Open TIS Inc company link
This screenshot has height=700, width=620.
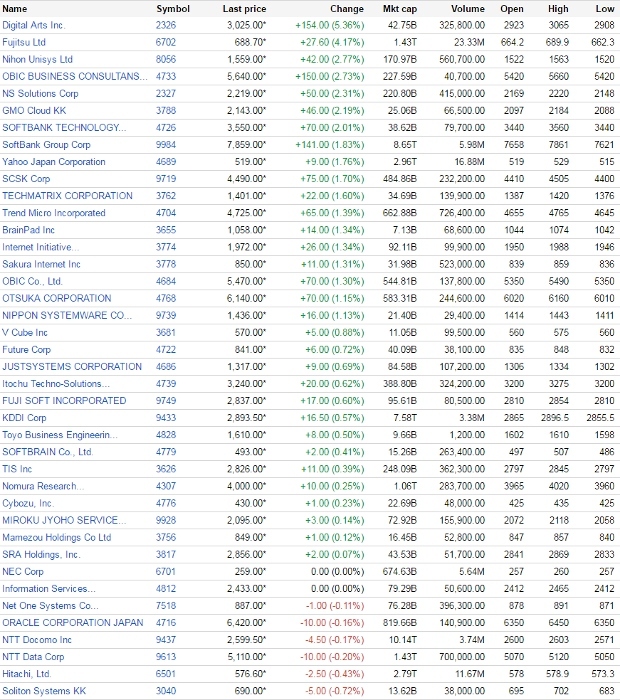click(x=17, y=469)
